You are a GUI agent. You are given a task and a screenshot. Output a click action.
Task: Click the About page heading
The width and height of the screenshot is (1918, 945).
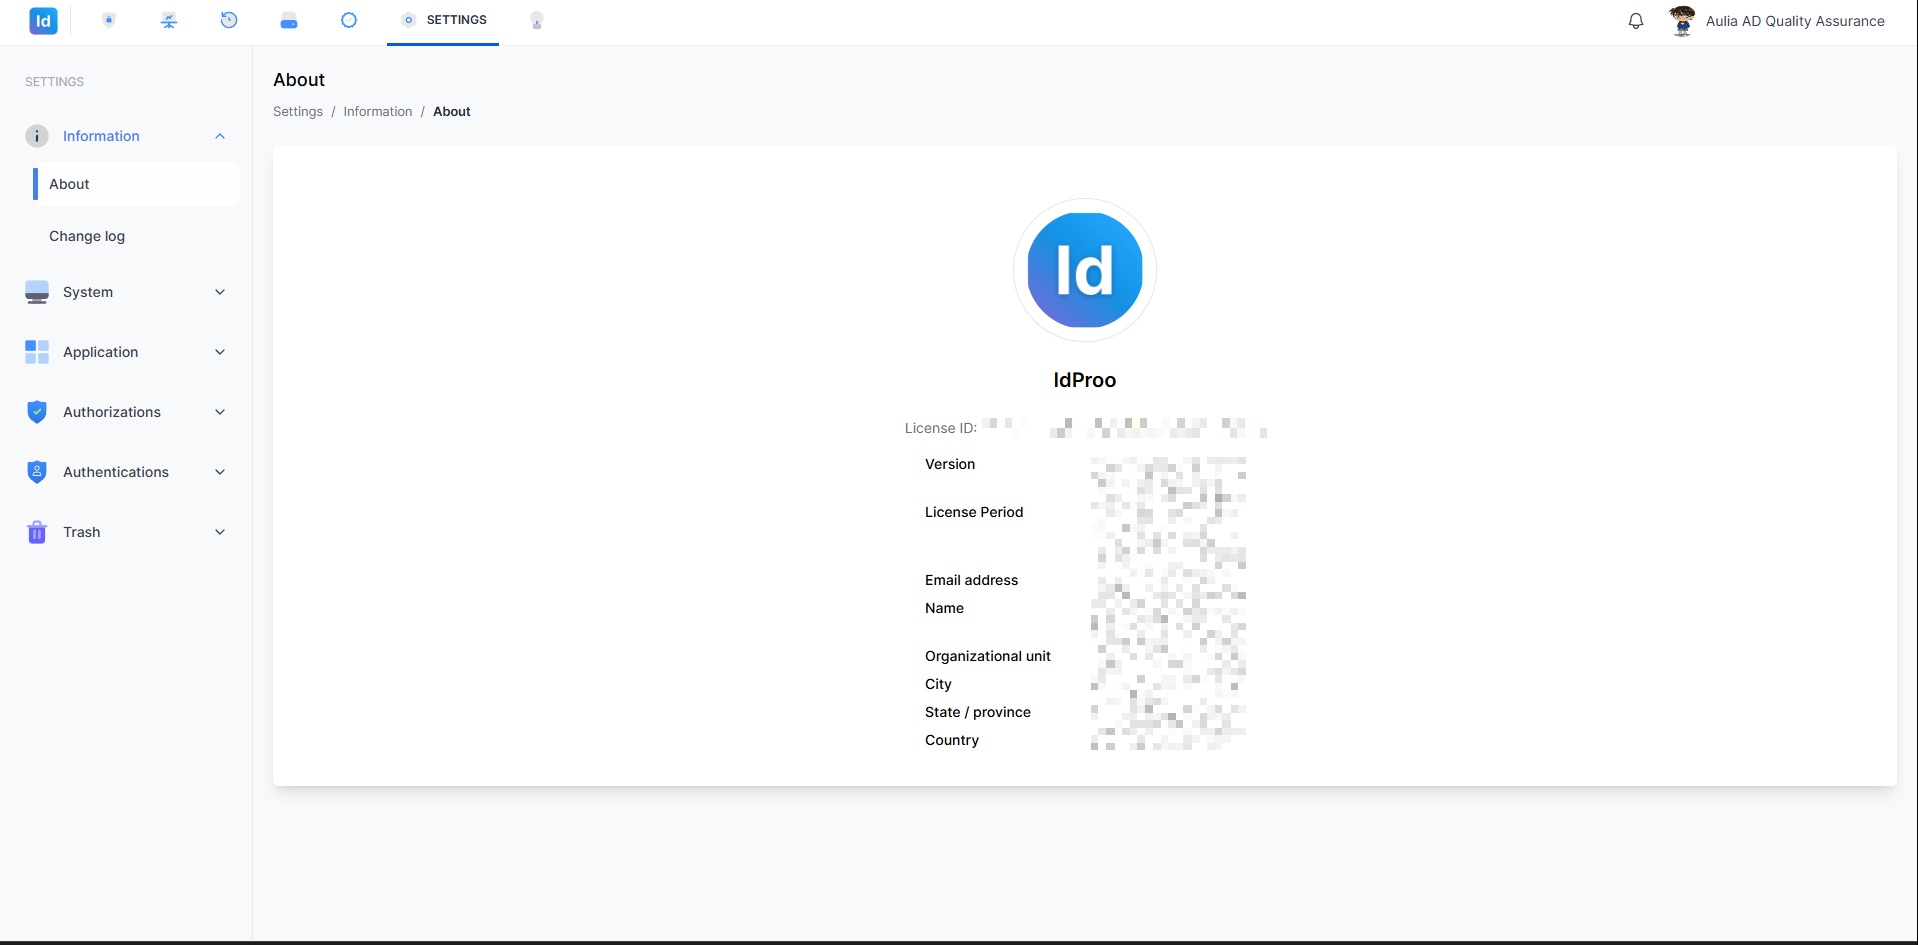pyautogui.click(x=299, y=80)
